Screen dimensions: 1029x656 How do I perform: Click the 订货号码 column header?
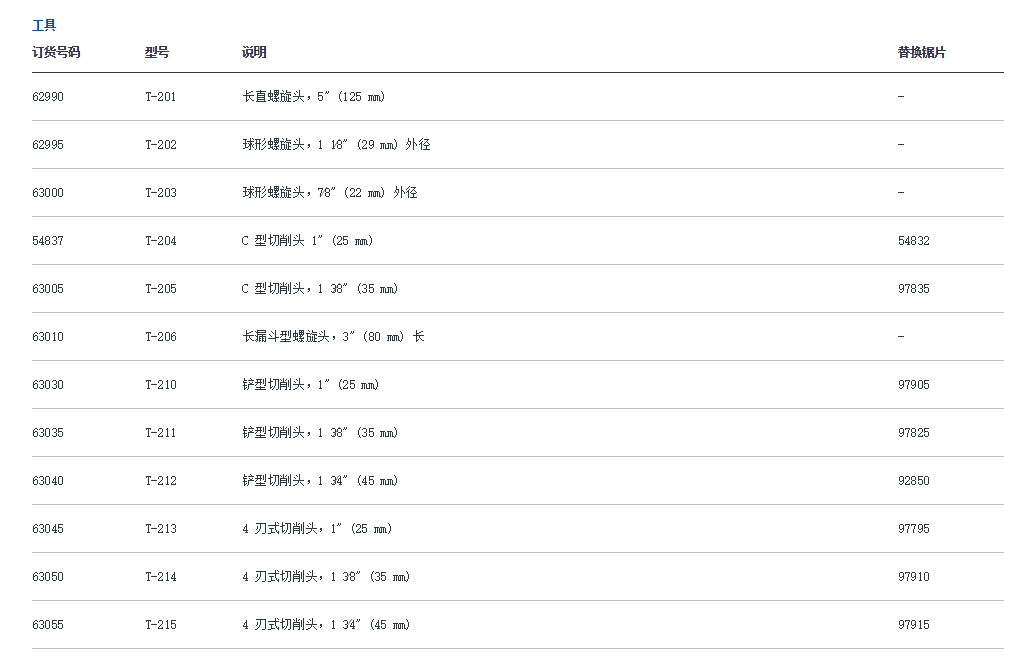(x=56, y=52)
